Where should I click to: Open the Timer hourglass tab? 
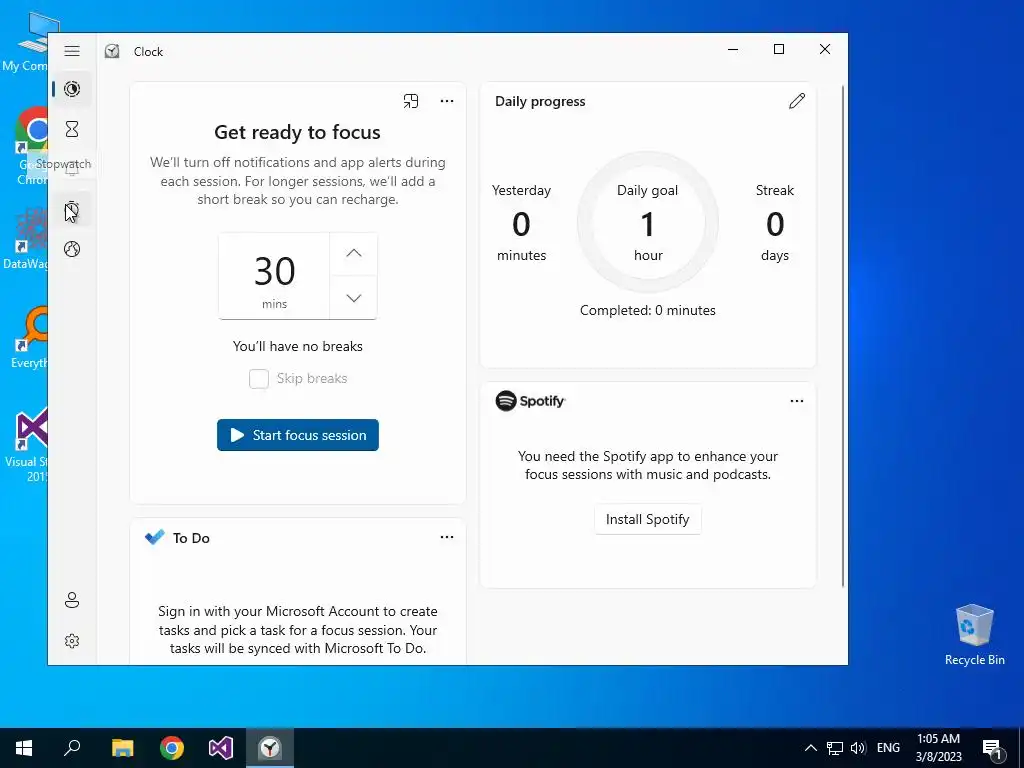pos(72,129)
